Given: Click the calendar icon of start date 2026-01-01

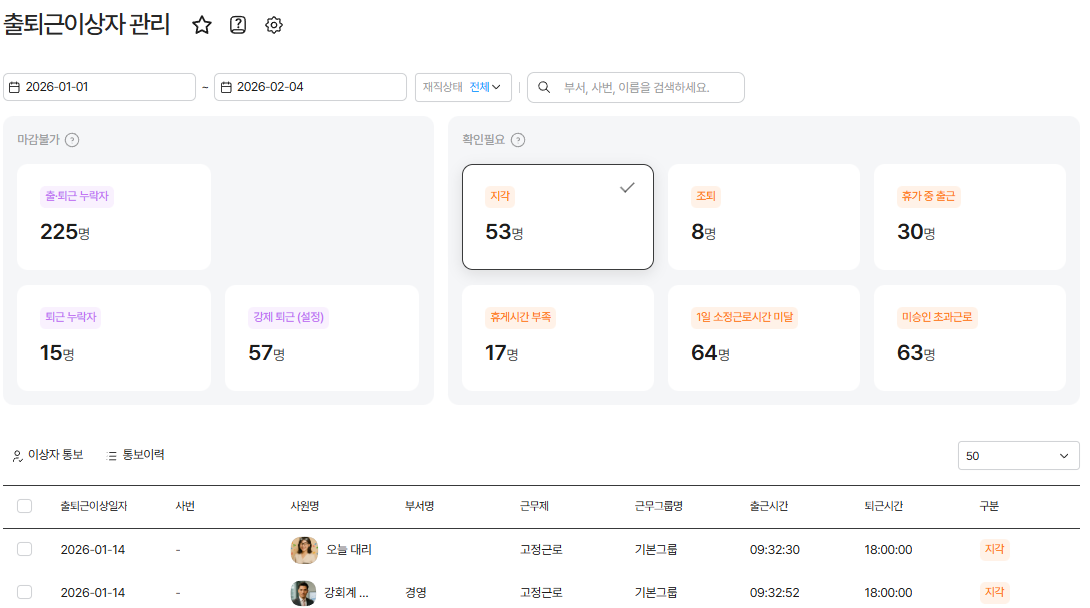Looking at the screenshot, I should coord(14,87).
